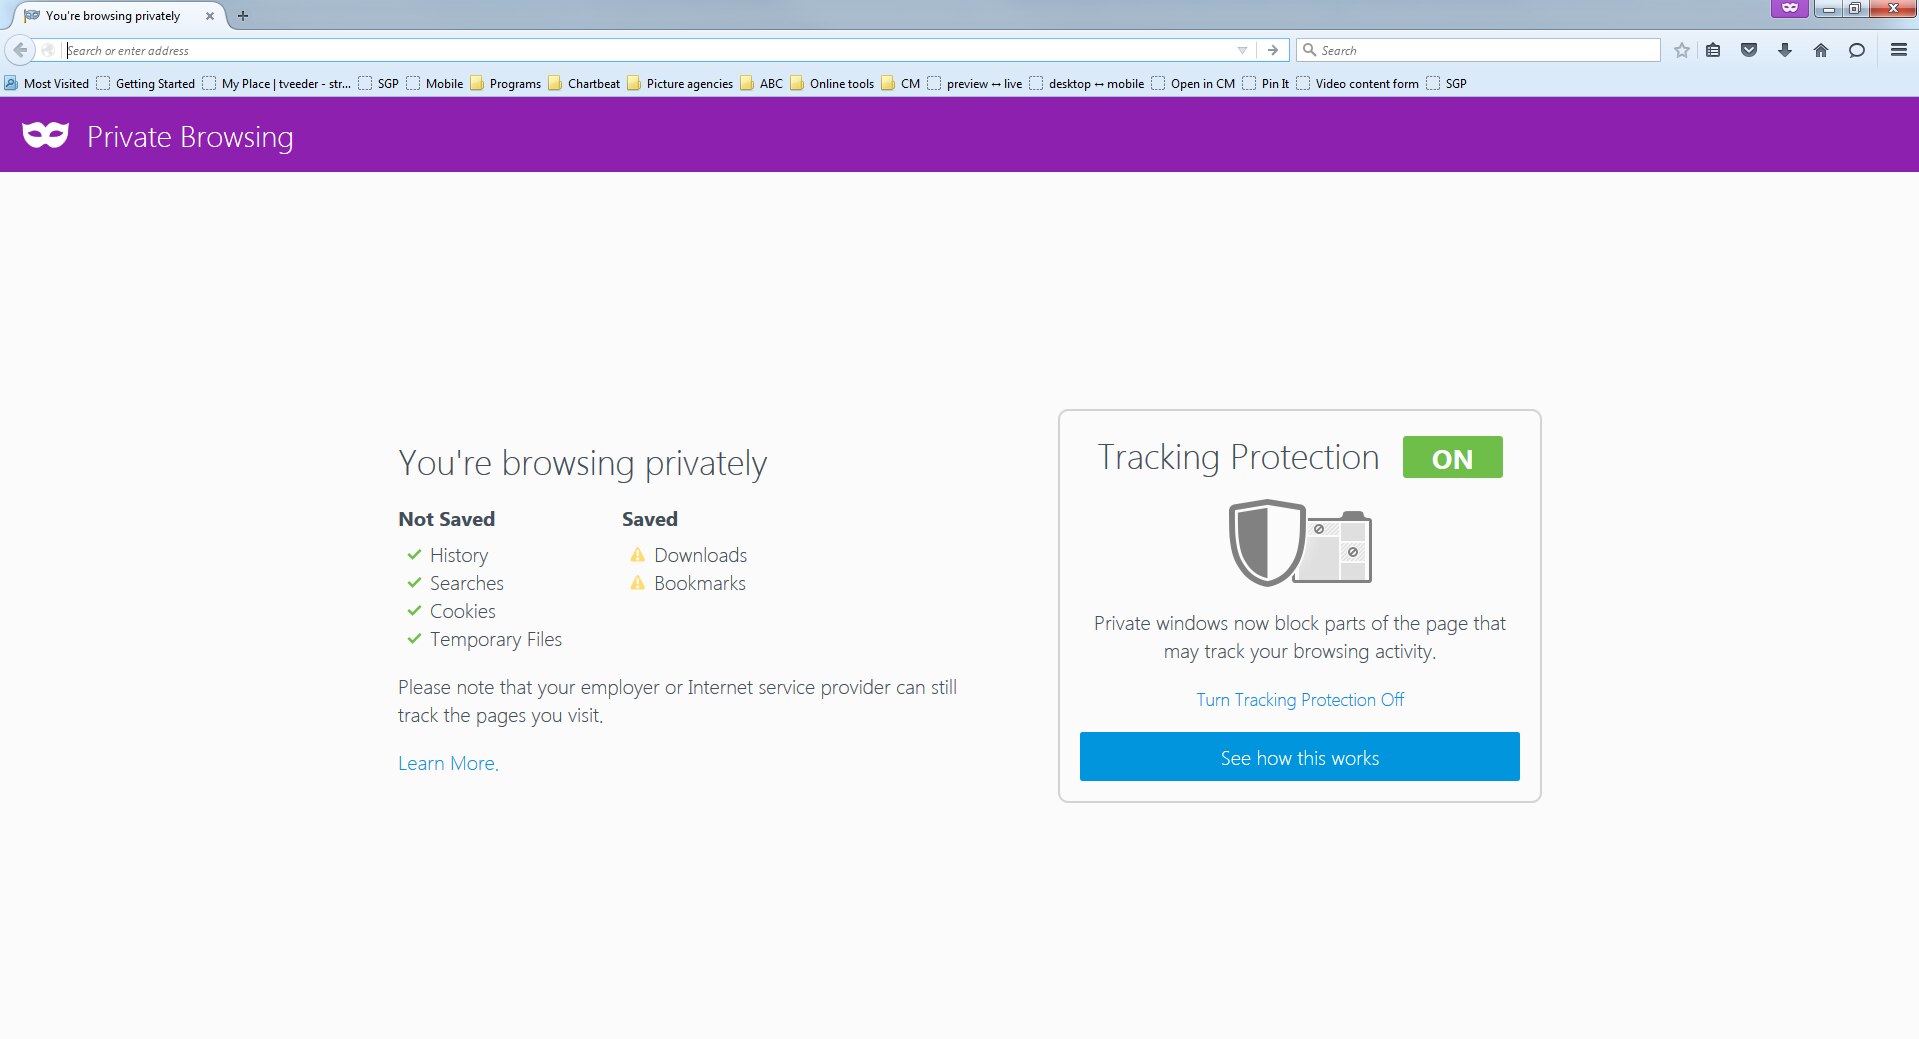Open a new tab with plus button
Image resolution: width=1919 pixels, height=1039 pixels.
(x=243, y=16)
